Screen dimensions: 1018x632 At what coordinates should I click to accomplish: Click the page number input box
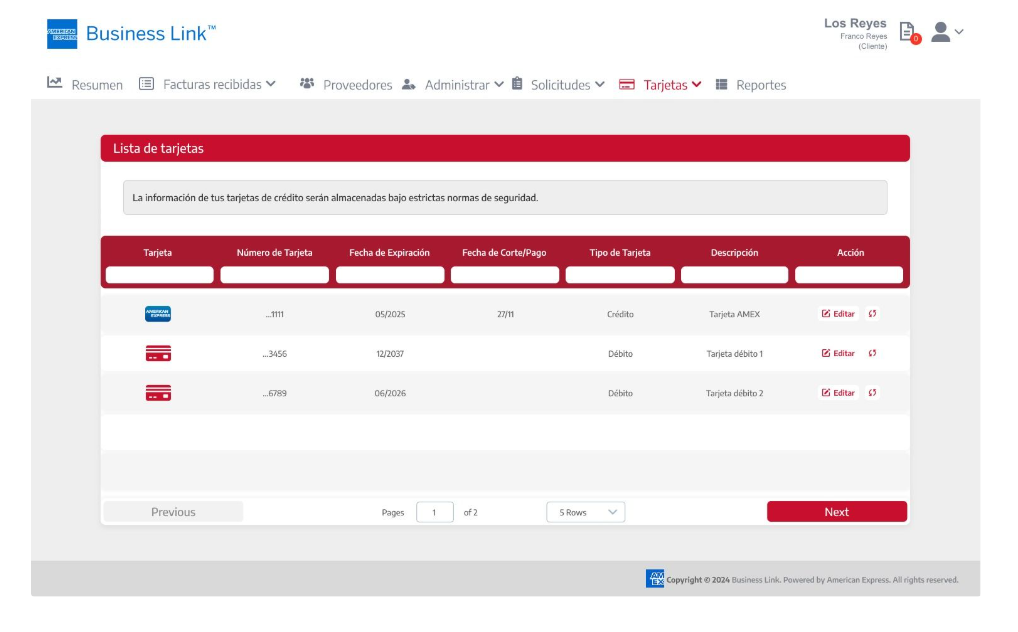click(x=435, y=512)
